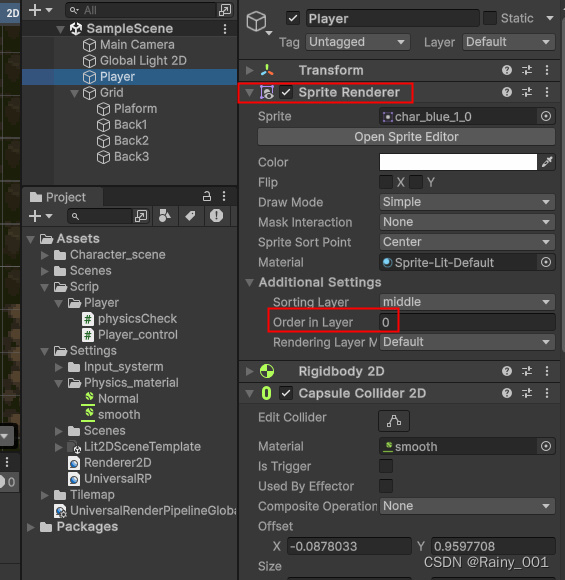565x580 pixels.
Task: Expand the Transform component foldout
Action: (x=249, y=70)
